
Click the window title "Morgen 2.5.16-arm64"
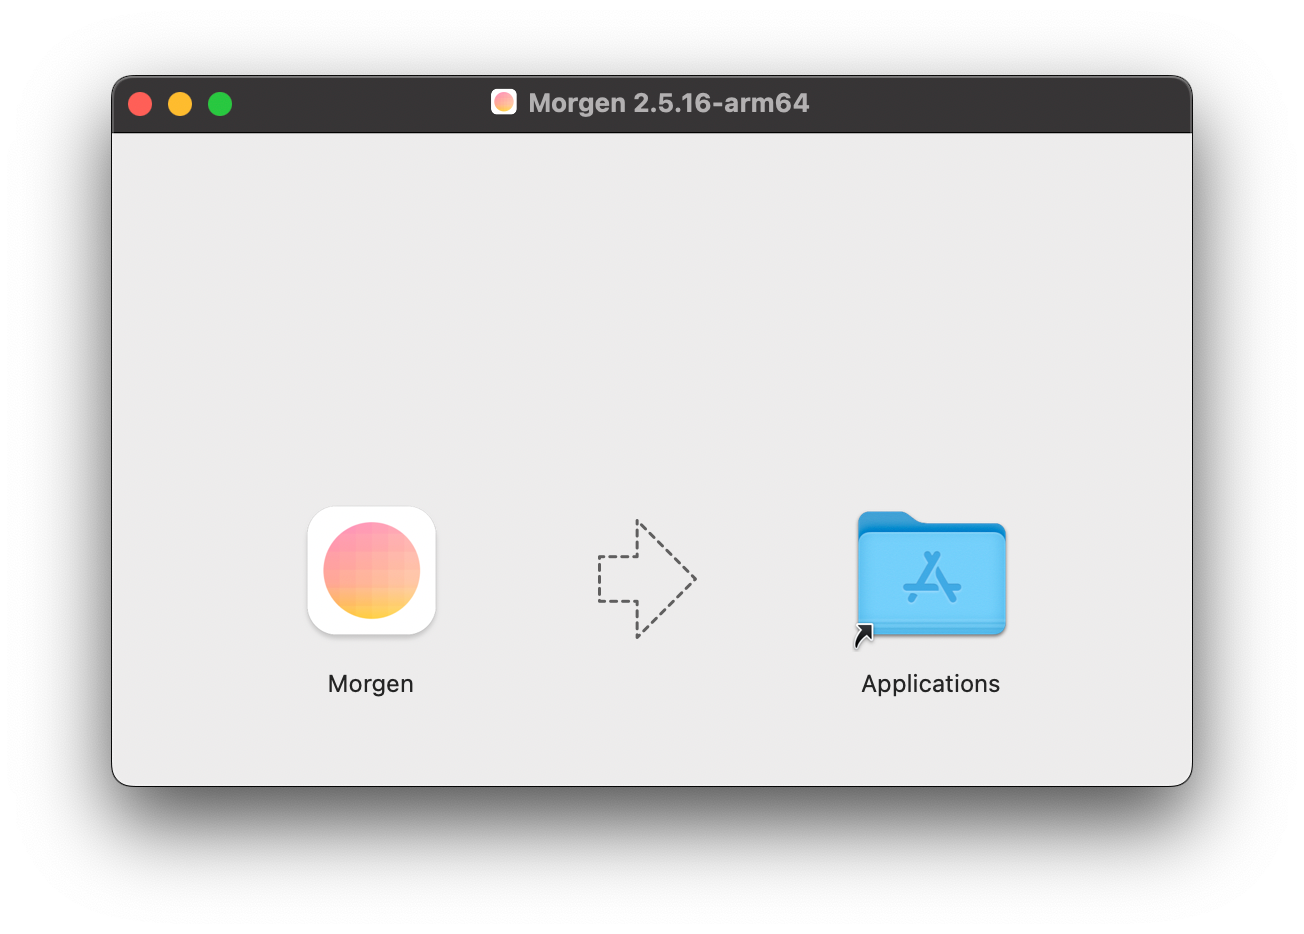click(x=669, y=103)
